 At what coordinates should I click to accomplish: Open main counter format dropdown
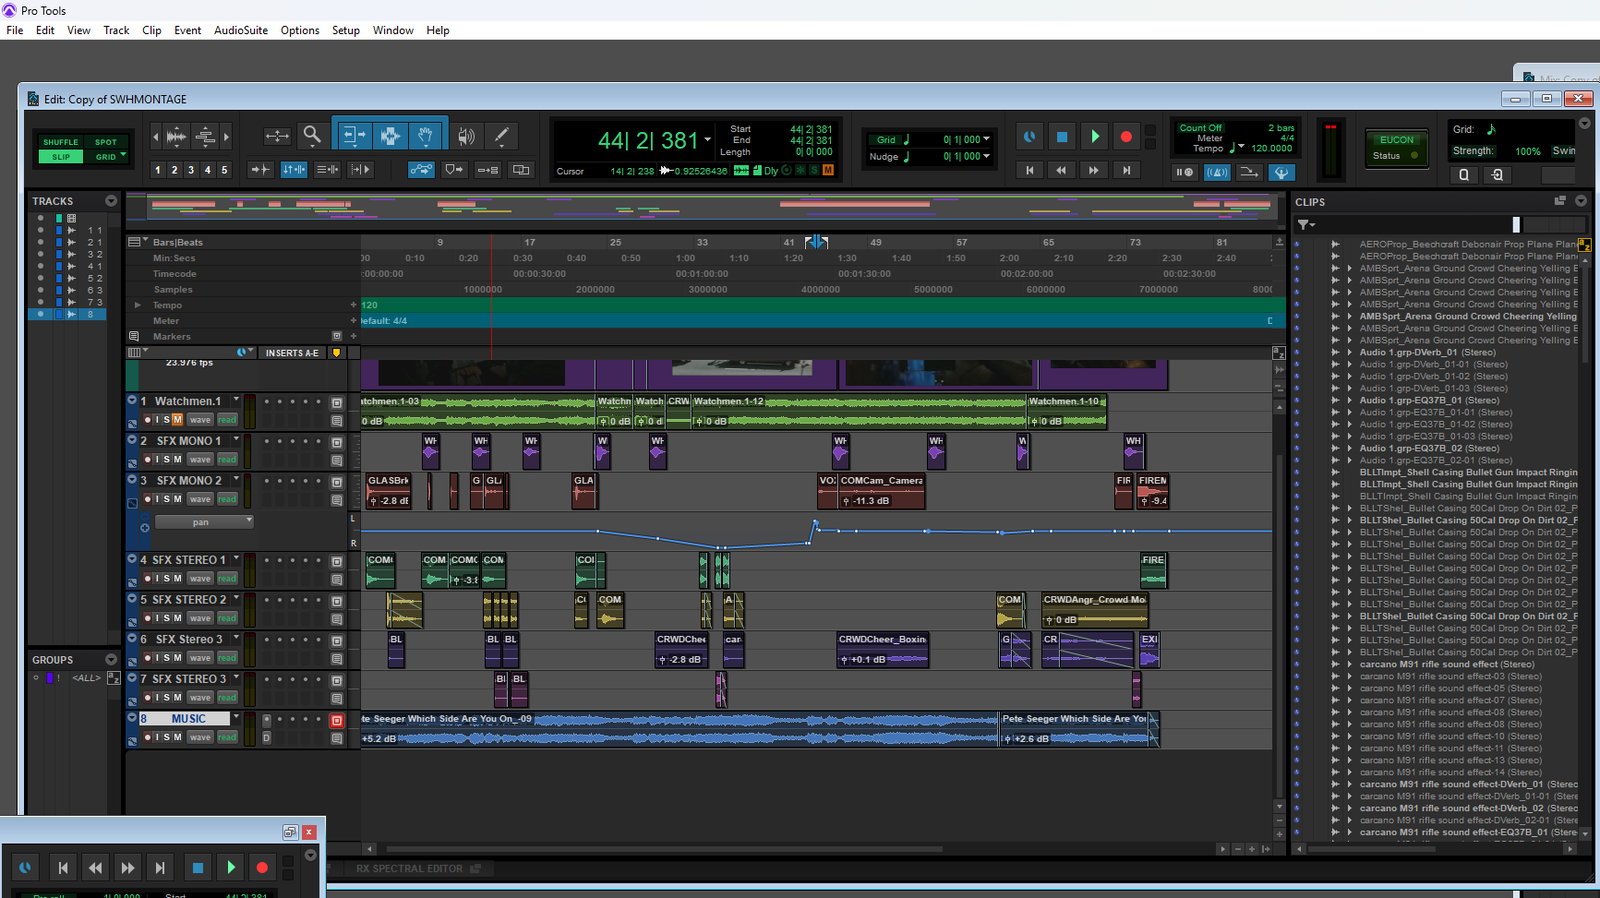coord(707,139)
